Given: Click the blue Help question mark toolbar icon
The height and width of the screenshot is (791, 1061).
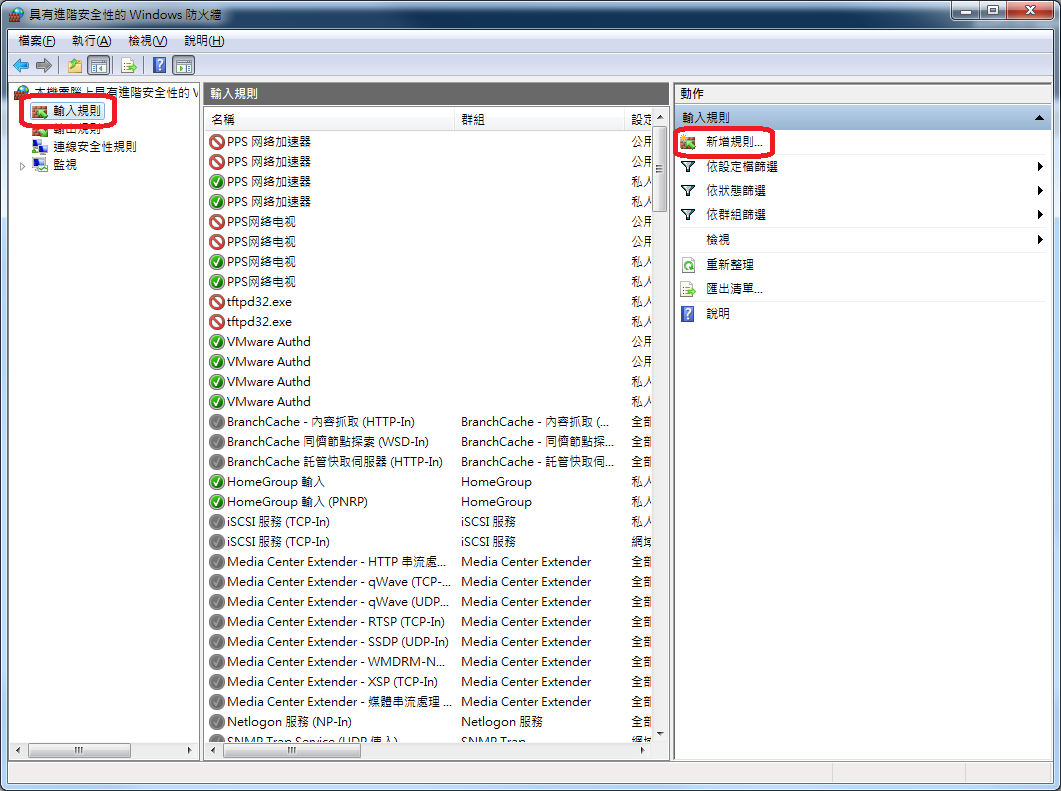Looking at the screenshot, I should [x=159, y=66].
